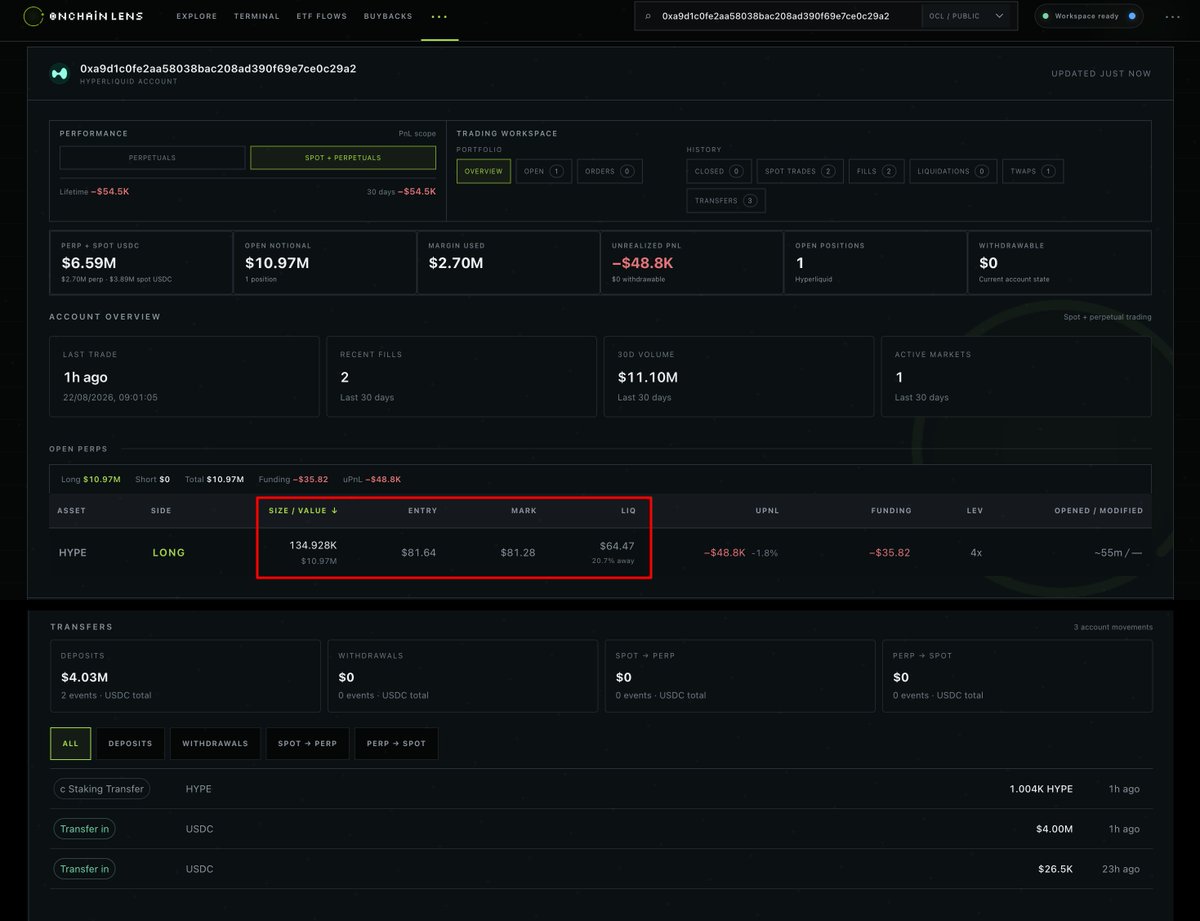Show TWAPs history tab

[x=1033, y=171]
